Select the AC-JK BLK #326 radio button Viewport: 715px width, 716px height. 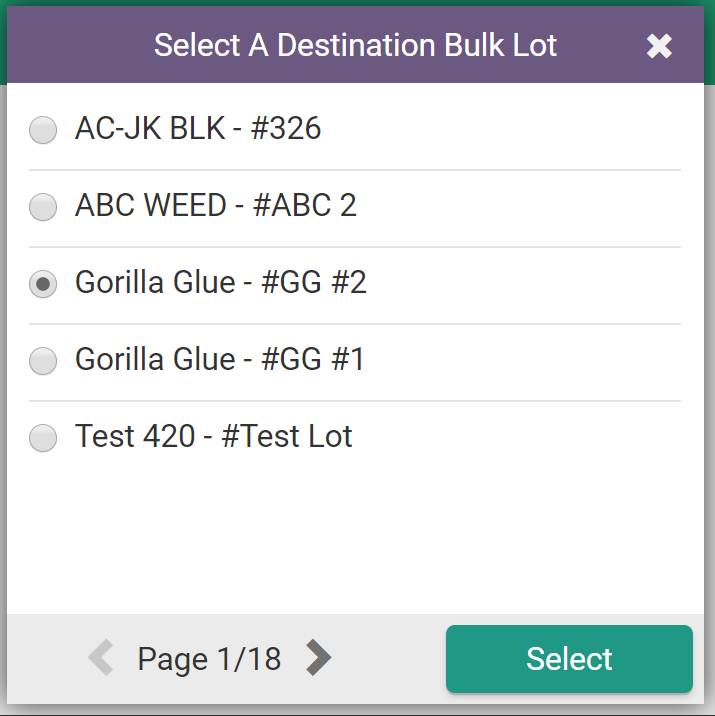43,130
